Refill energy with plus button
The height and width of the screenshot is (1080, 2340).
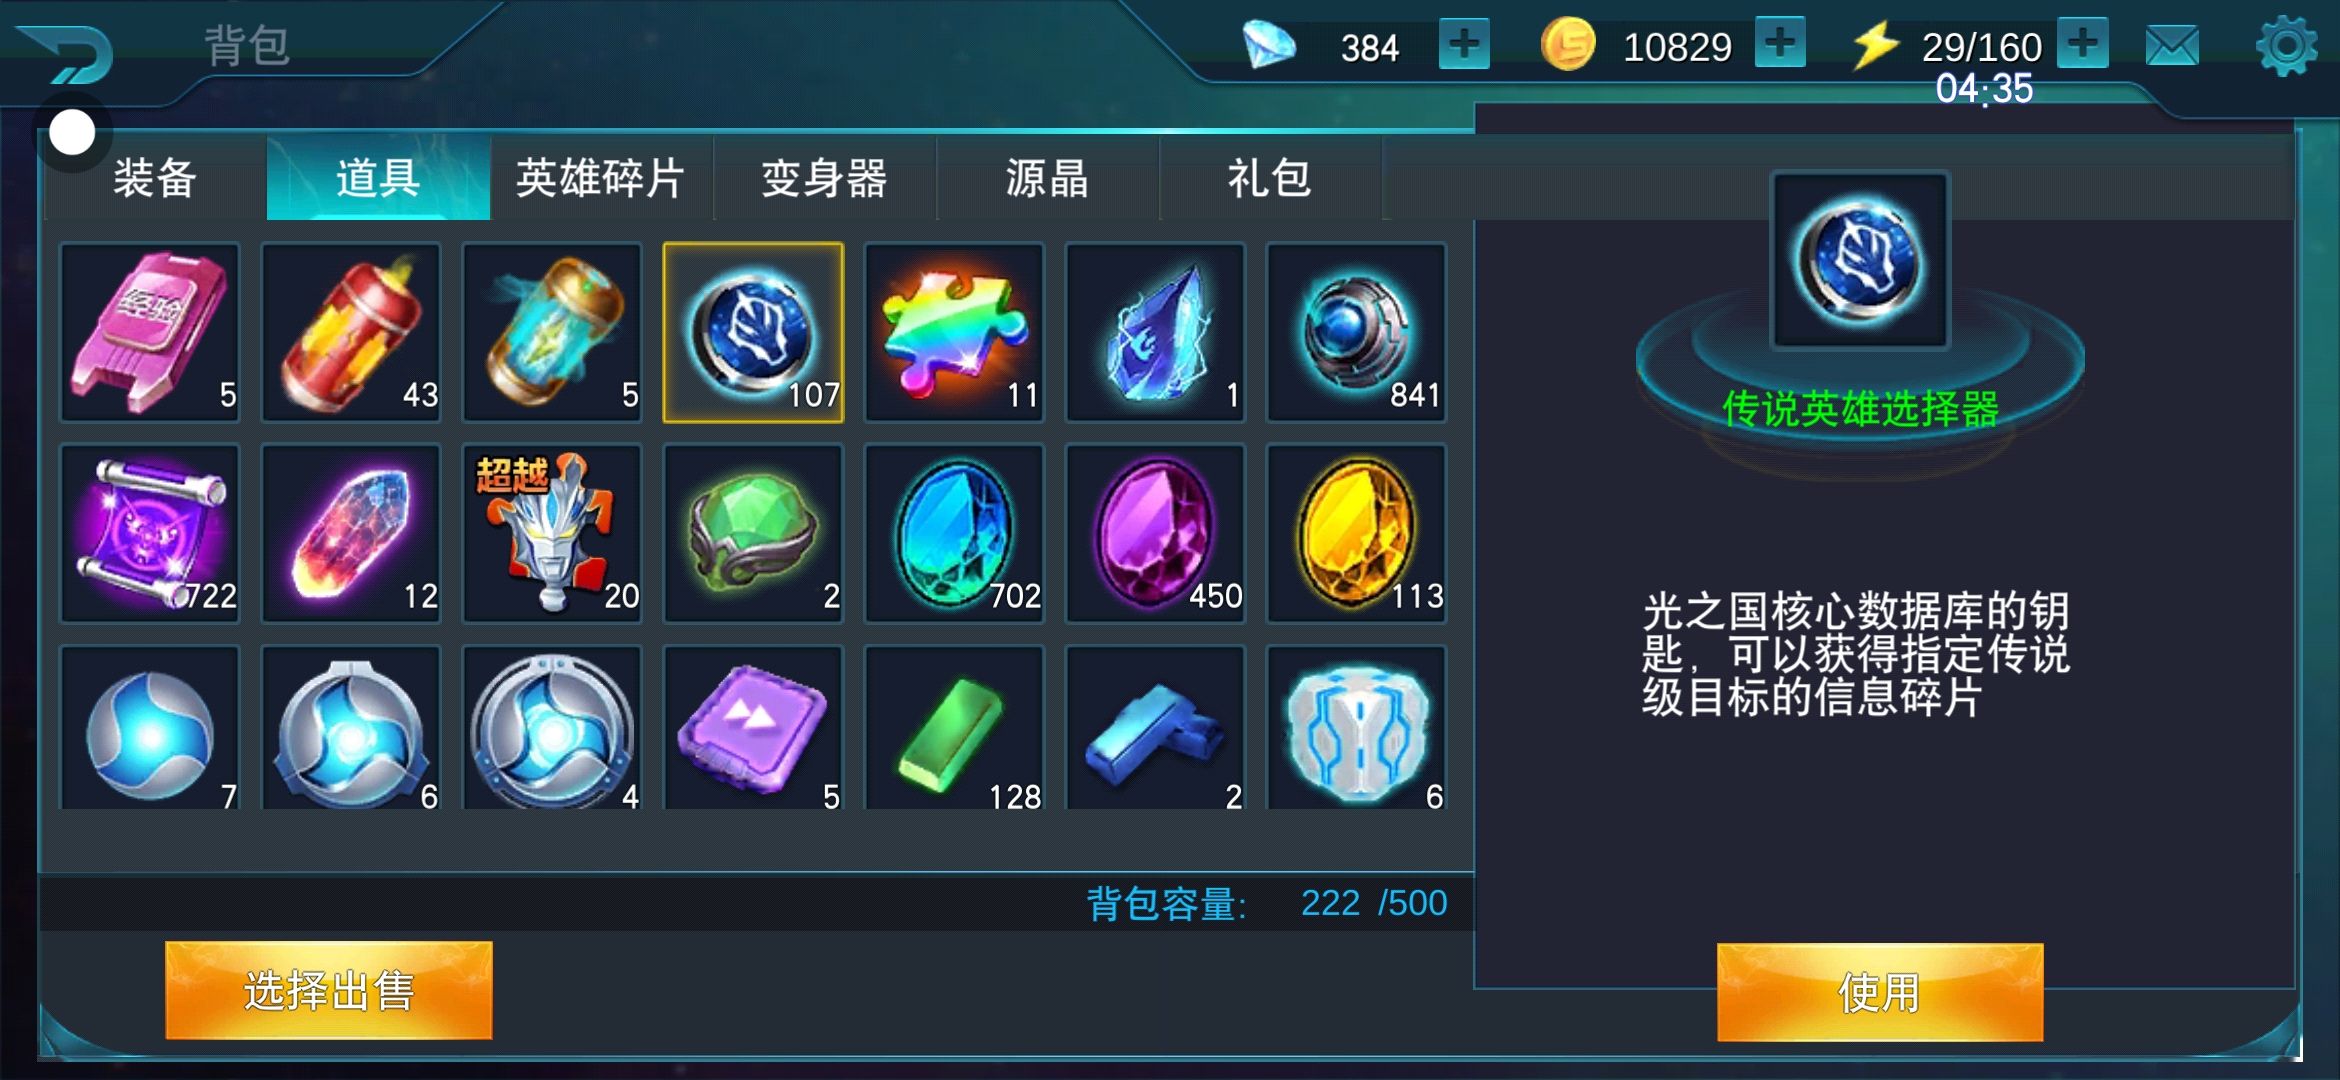tap(2083, 43)
